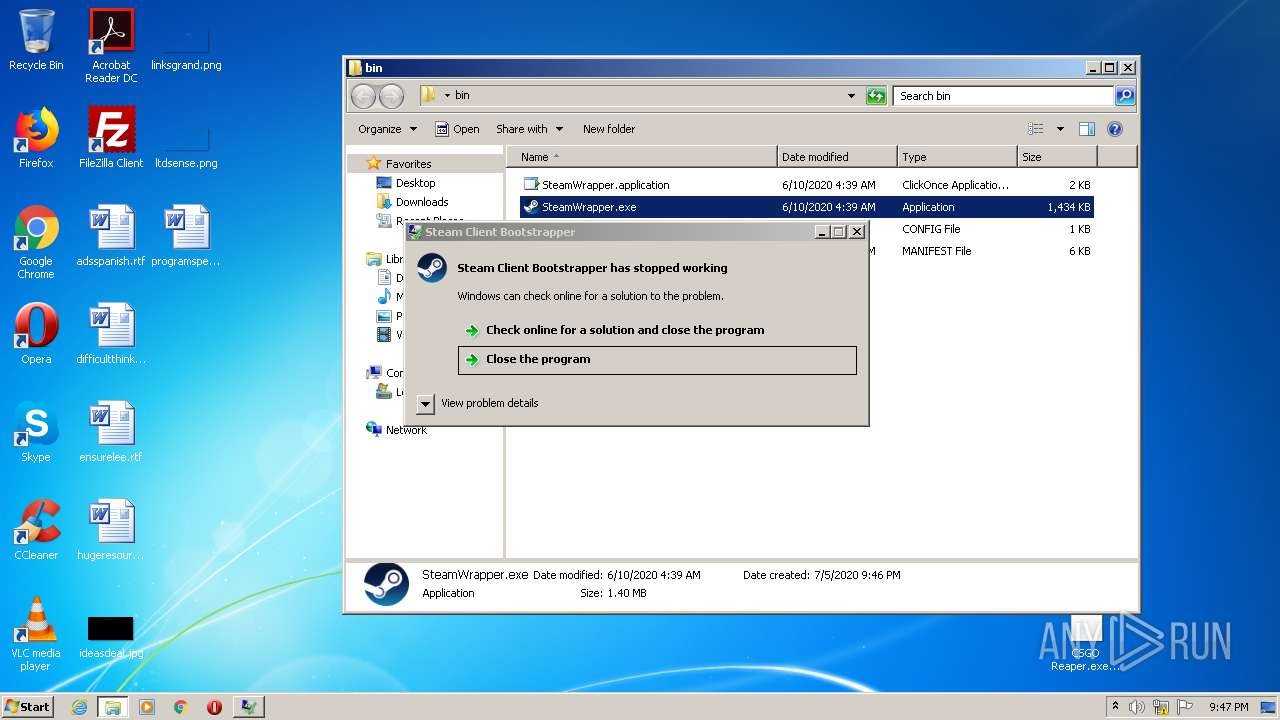The image size is (1280, 720).
Task: Click Windows Explorer taskbar icon
Action: point(113,707)
